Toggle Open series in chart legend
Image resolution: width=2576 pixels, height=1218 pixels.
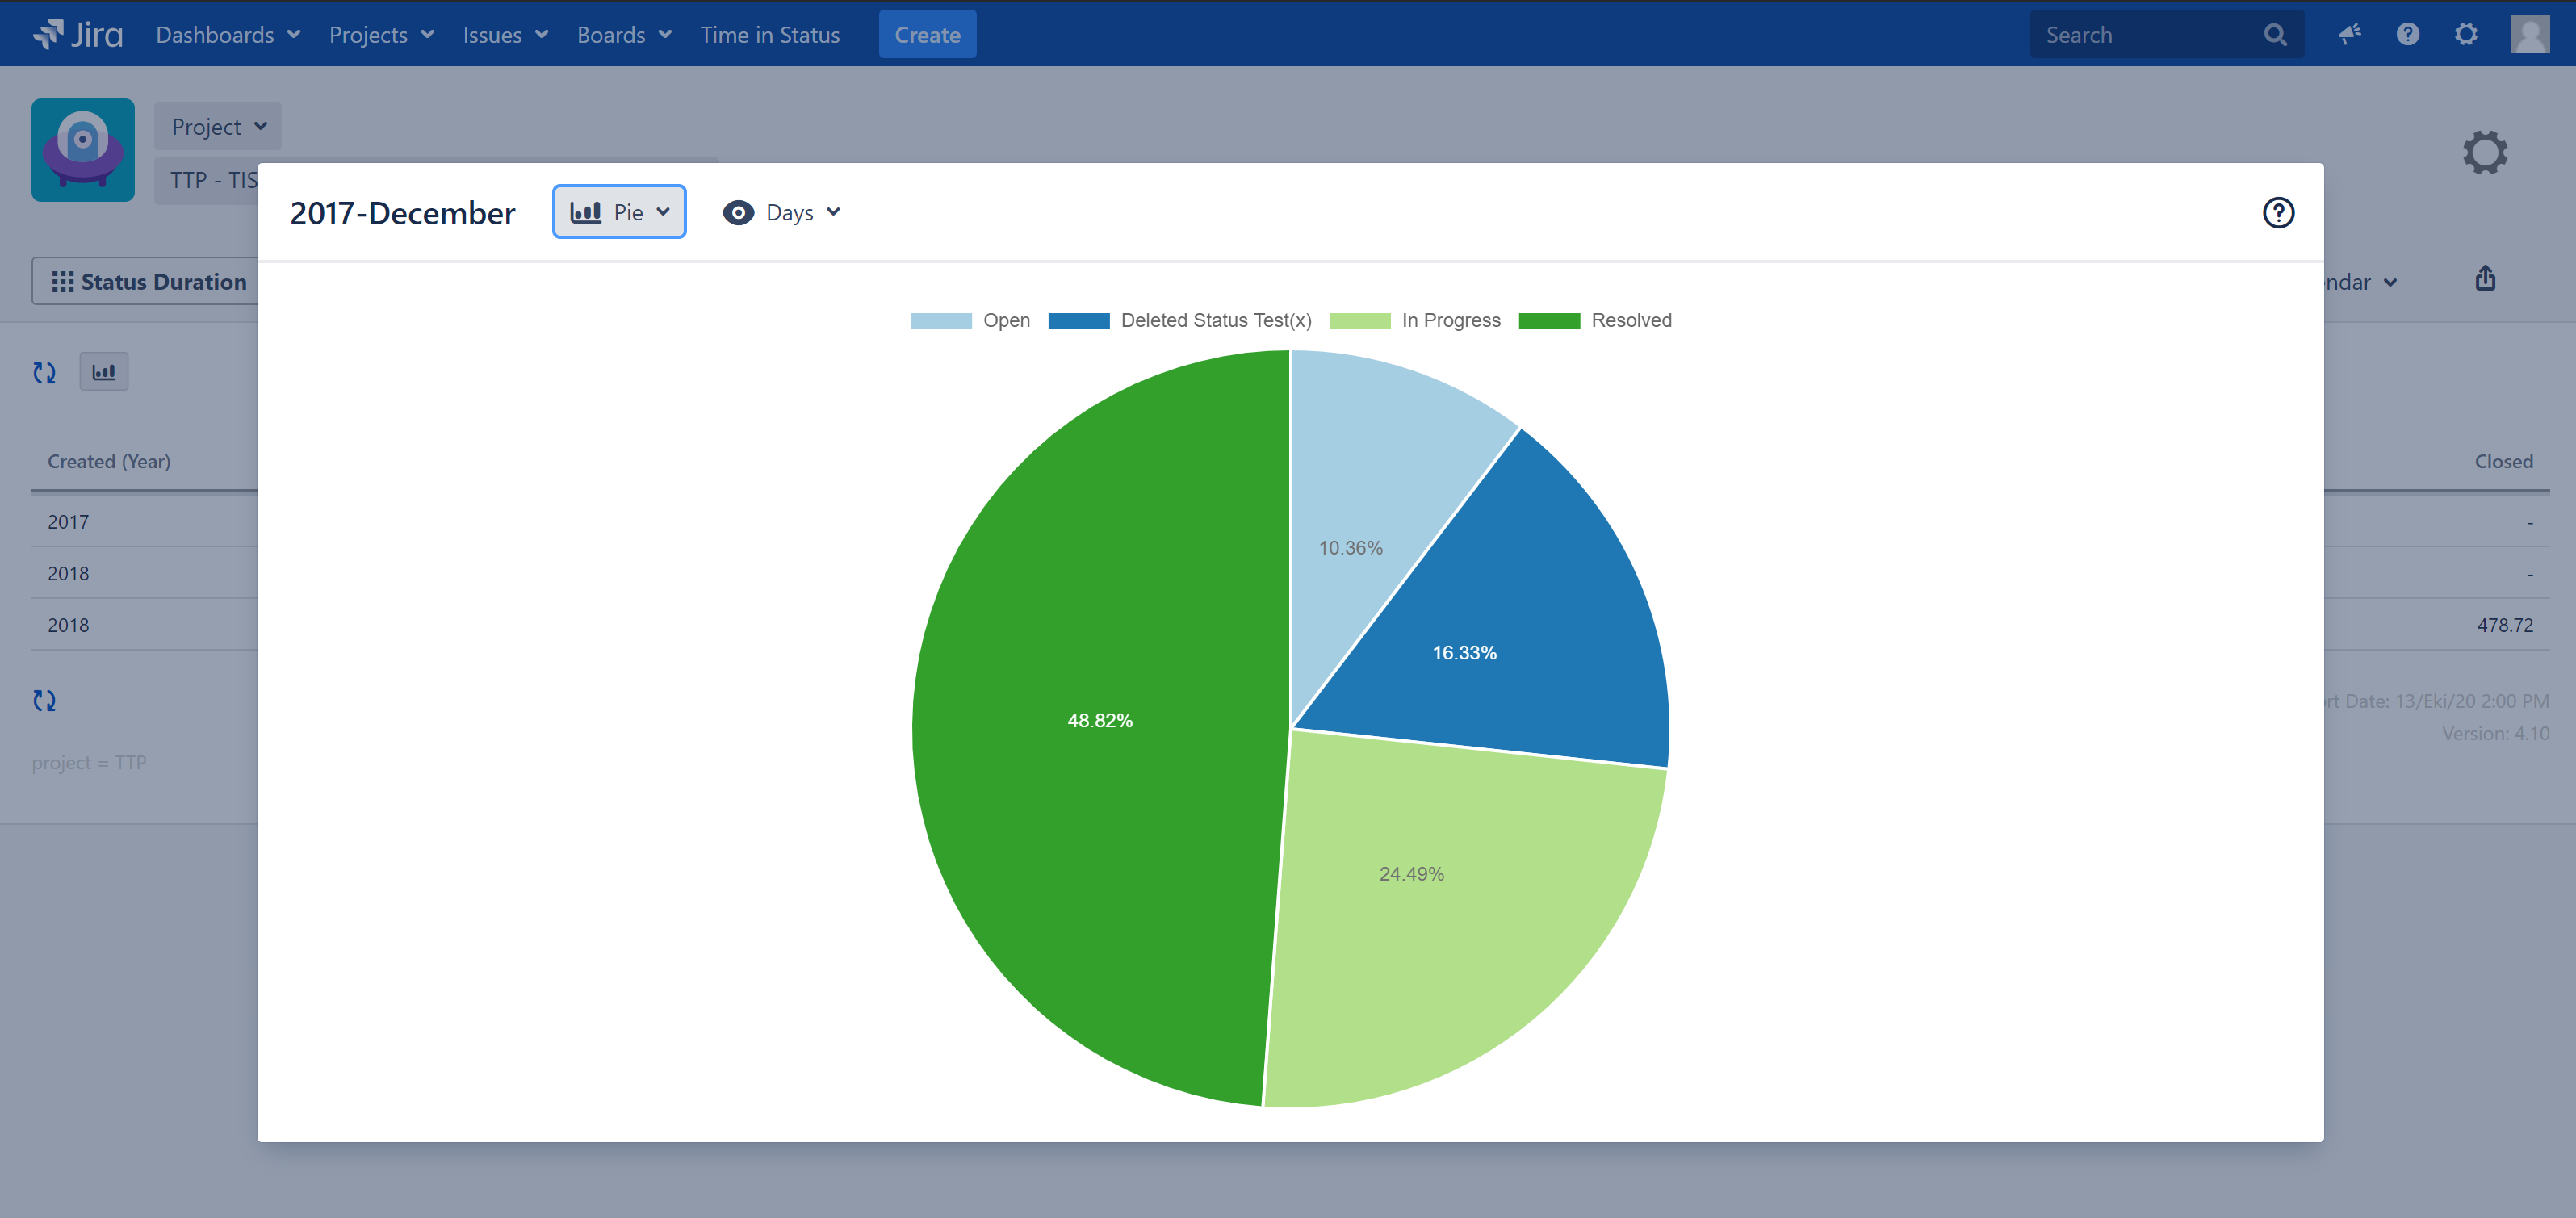1005,320
